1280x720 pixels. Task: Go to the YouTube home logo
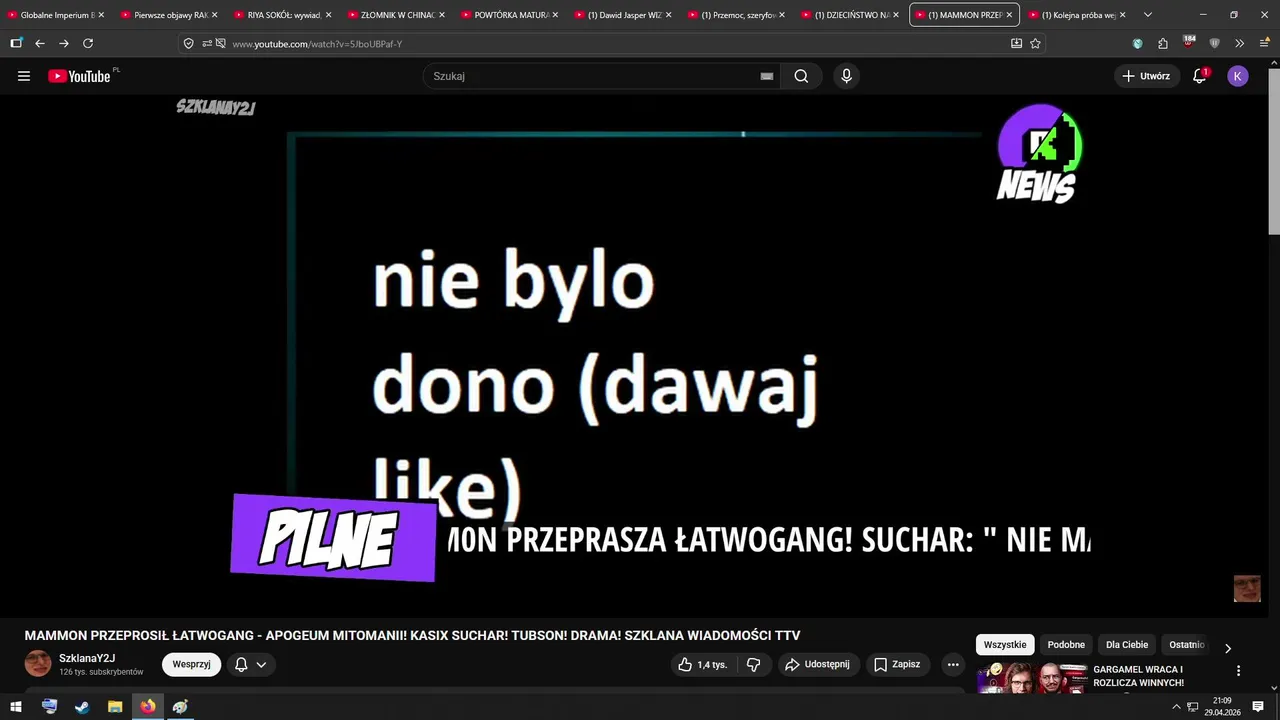79,76
